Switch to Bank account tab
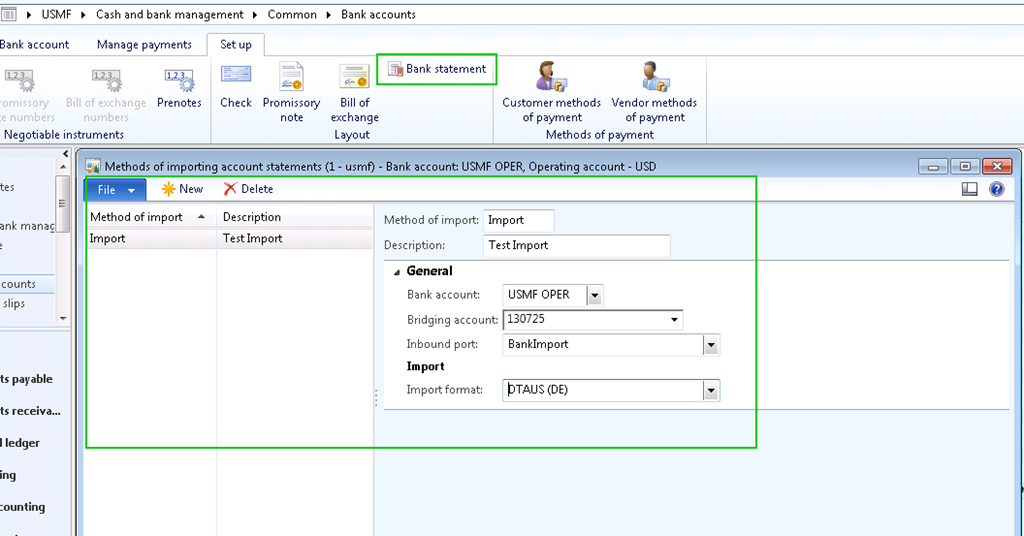The image size is (1024, 536). tap(34, 45)
